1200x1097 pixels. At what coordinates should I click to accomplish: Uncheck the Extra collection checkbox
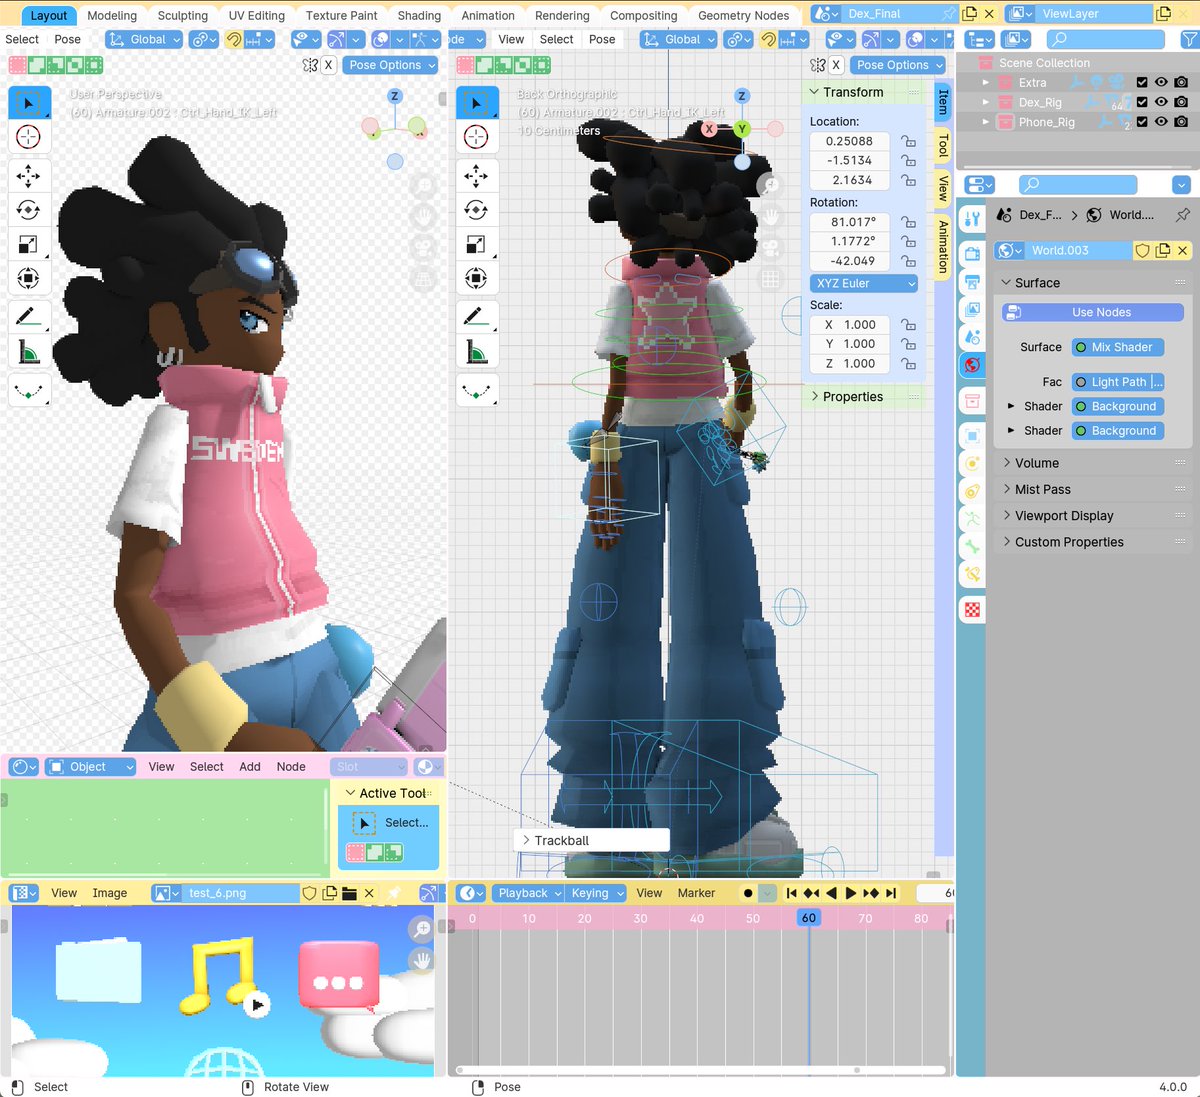(x=1142, y=83)
